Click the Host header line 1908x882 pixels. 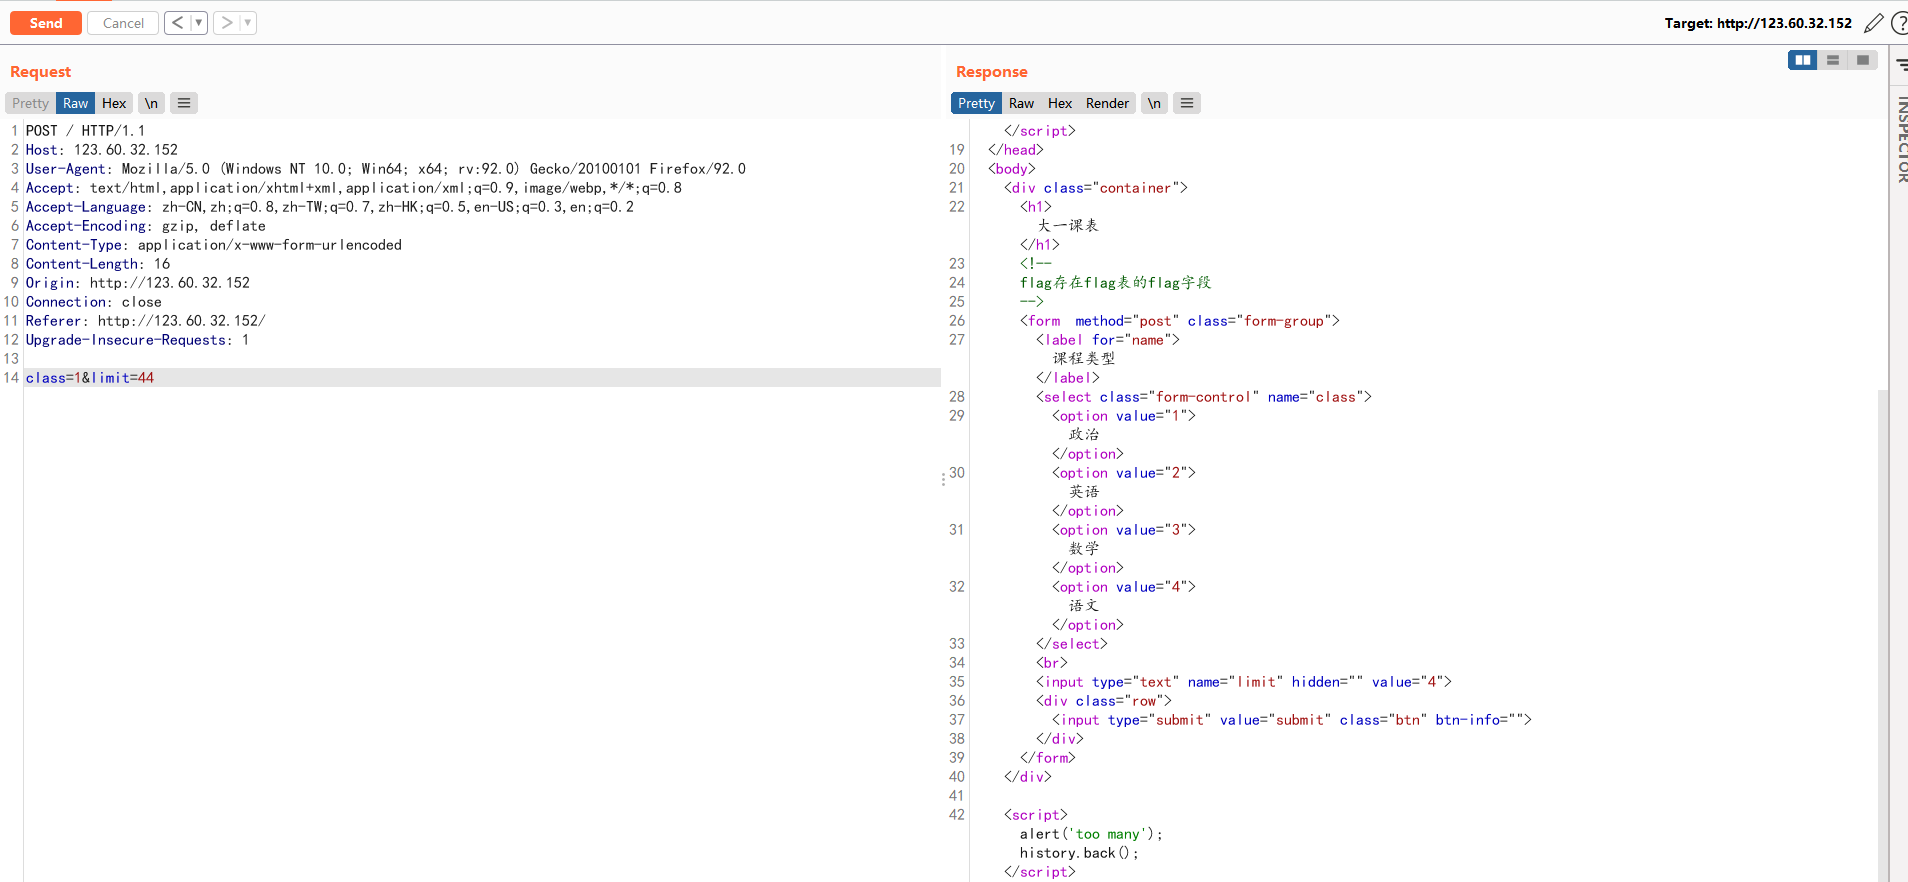click(x=102, y=150)
